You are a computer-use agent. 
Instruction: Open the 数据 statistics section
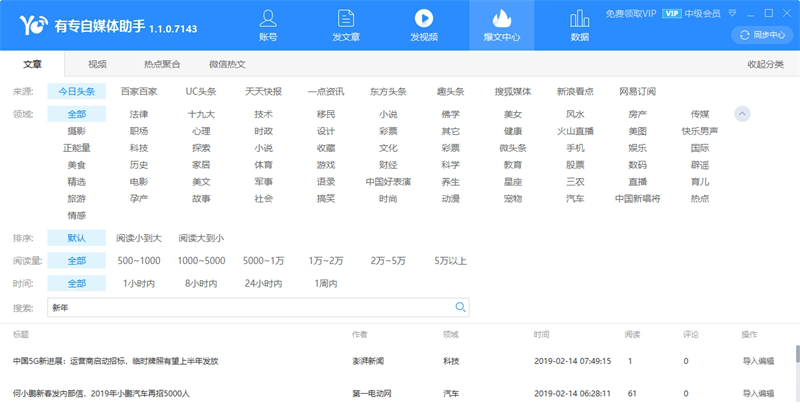tap(580, 25)
